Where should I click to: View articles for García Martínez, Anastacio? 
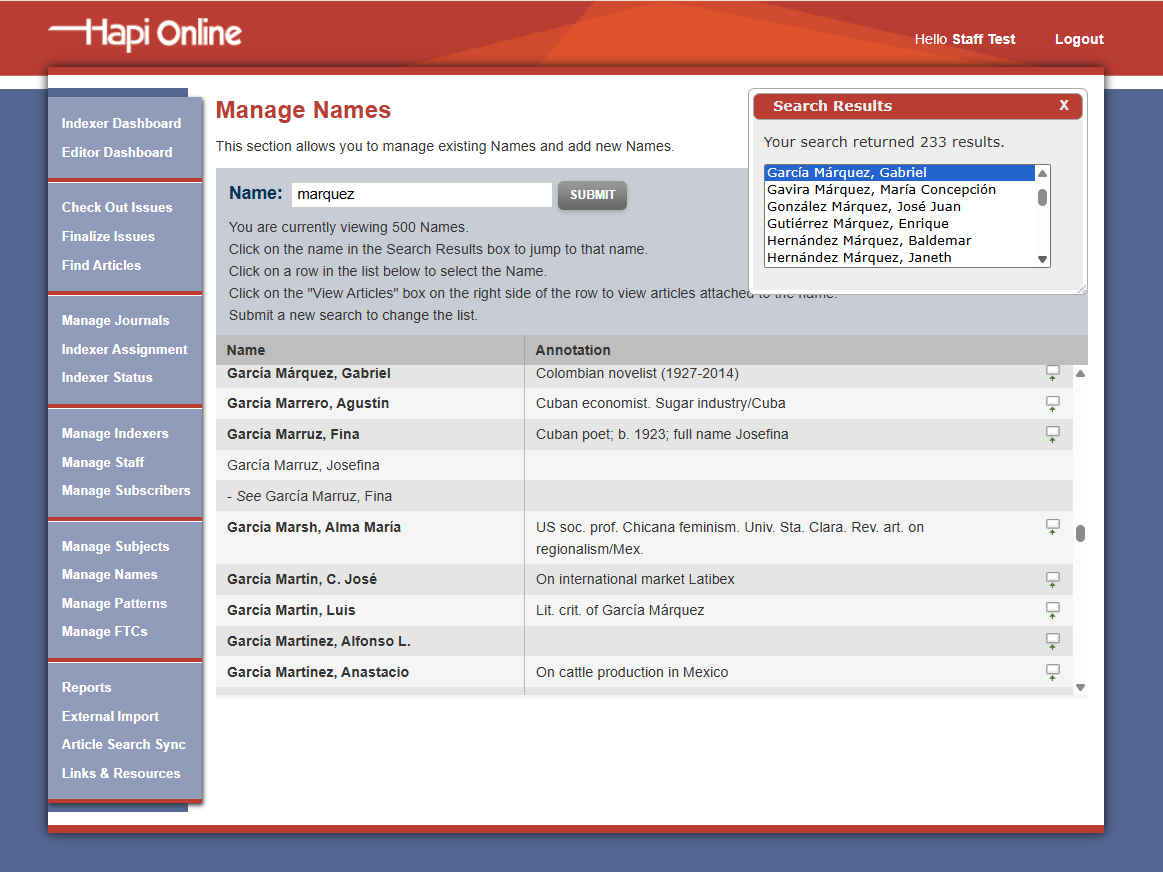pos(1052,672)
